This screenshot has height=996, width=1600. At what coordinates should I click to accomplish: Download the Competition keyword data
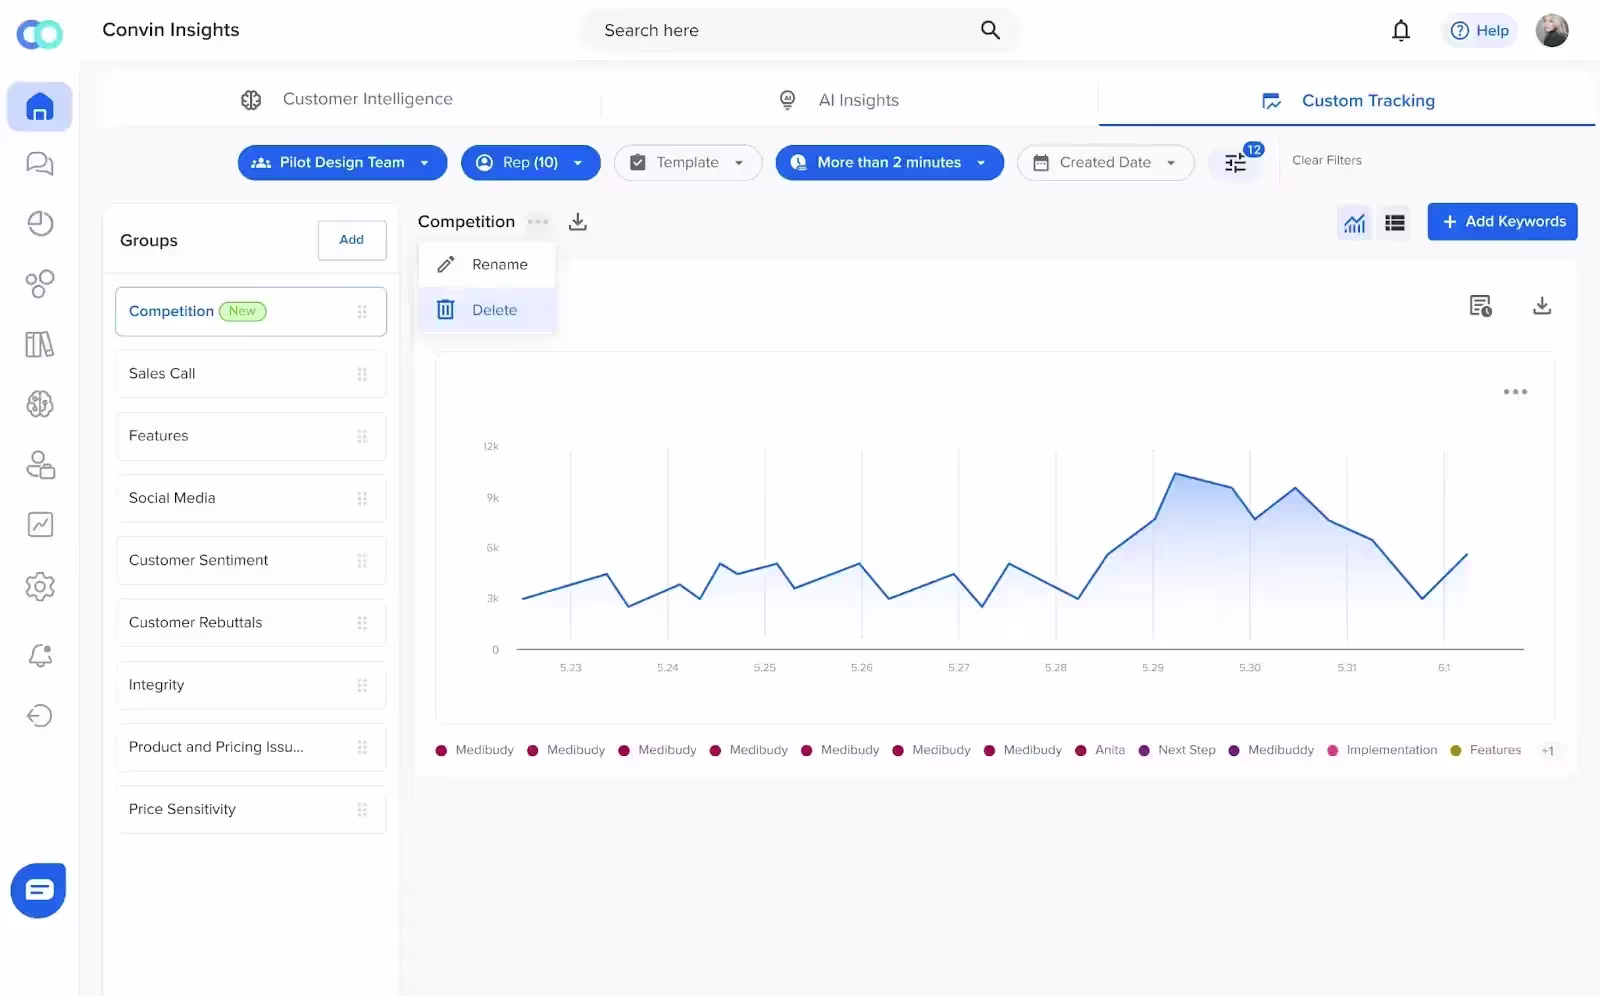coord(578,222)
